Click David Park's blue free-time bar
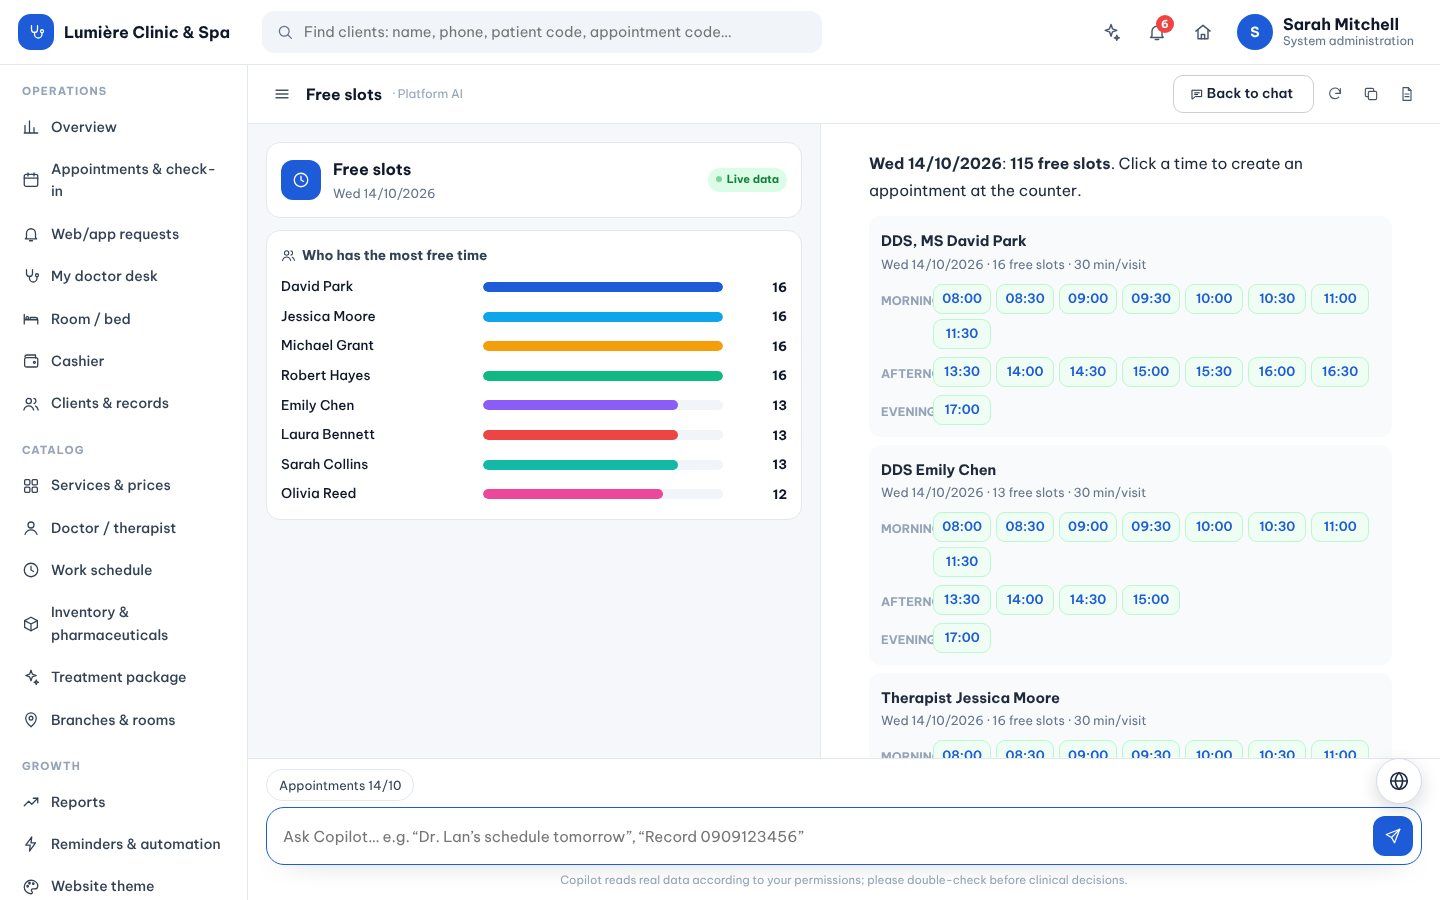This screenshot has height=900, width=1440. pyautogui.click(x=603, y=287)
